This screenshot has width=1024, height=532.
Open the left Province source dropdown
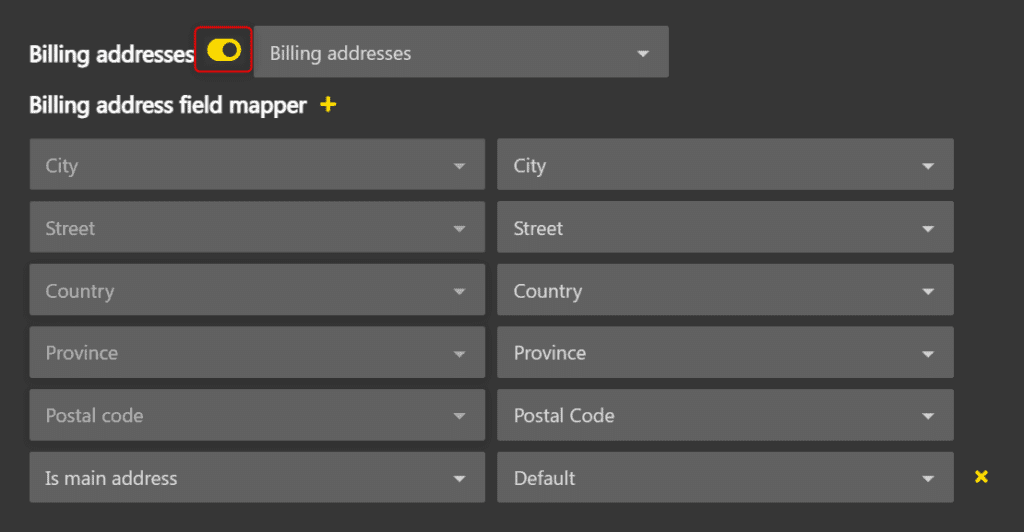pos(256,353)
